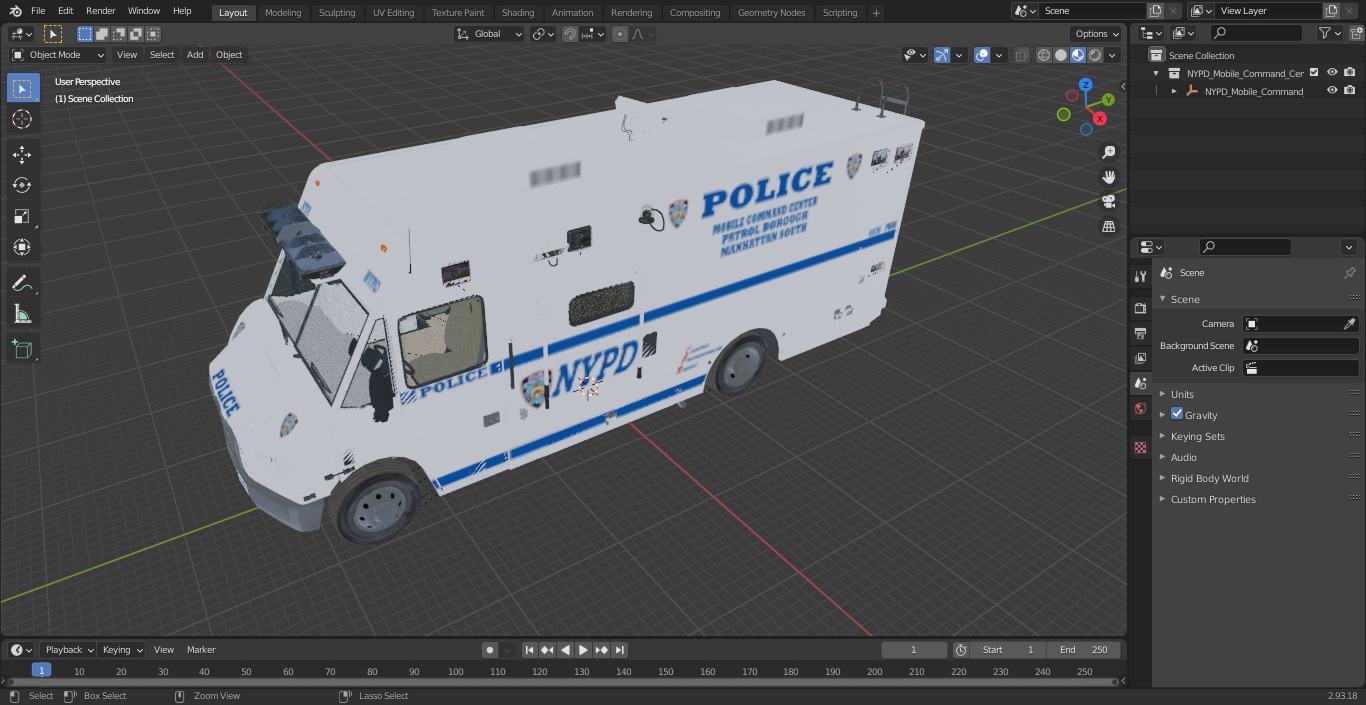
Task: Open the World properties tab
Action: (x=1140, y=409)
